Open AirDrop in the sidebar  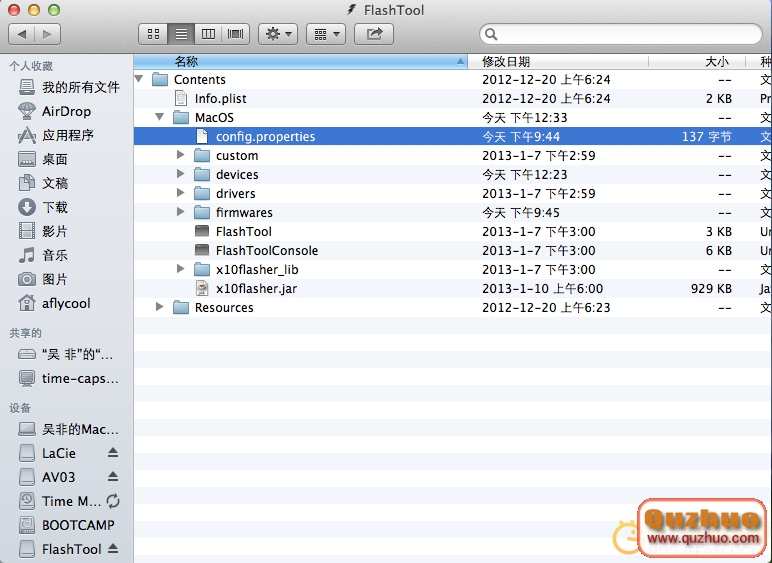coord(54,111)
